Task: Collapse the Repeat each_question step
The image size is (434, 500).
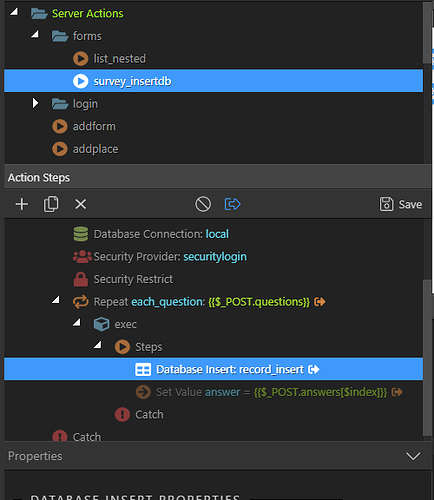Action: (x=56, y=300)
